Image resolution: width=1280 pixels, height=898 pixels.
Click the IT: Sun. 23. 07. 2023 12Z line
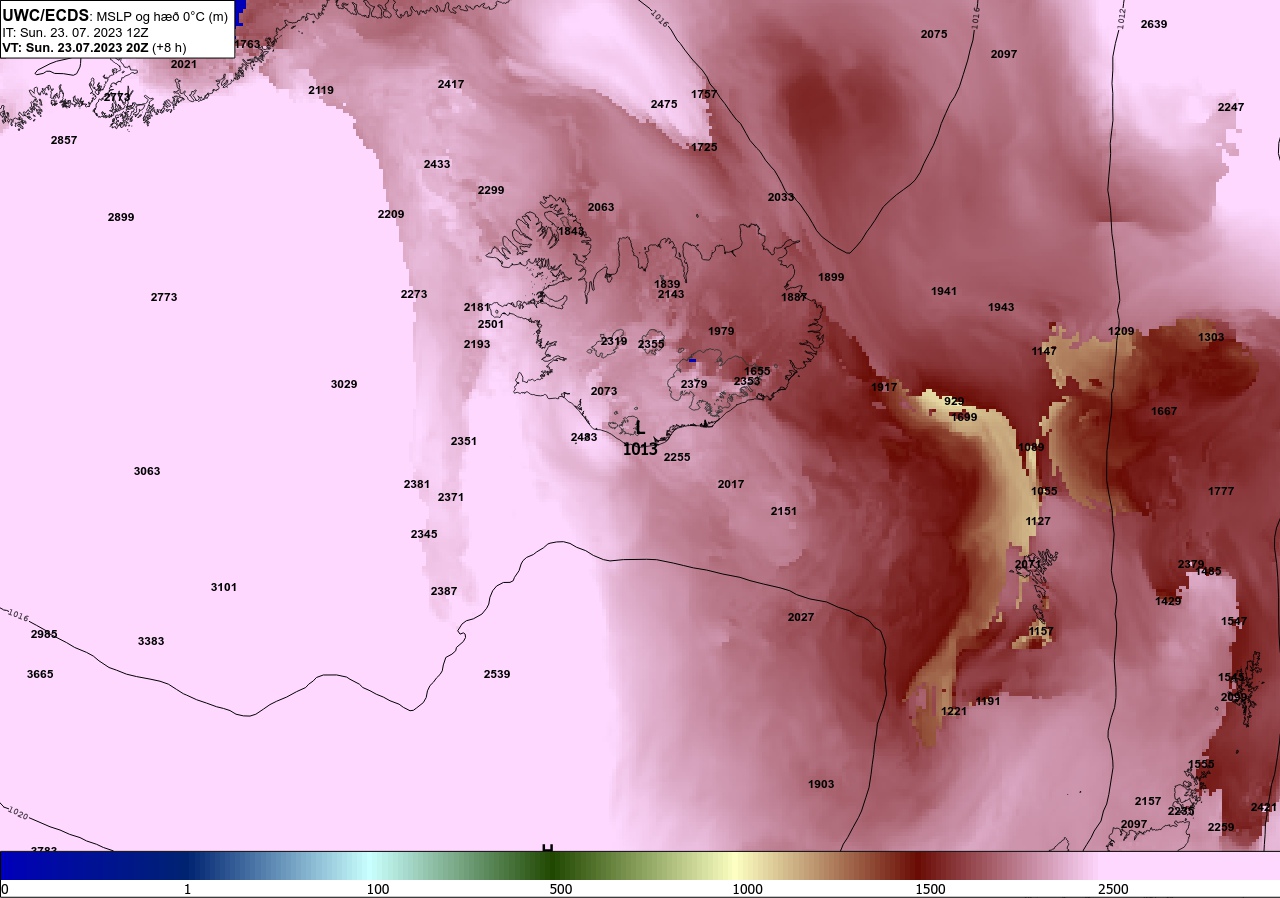76,32
